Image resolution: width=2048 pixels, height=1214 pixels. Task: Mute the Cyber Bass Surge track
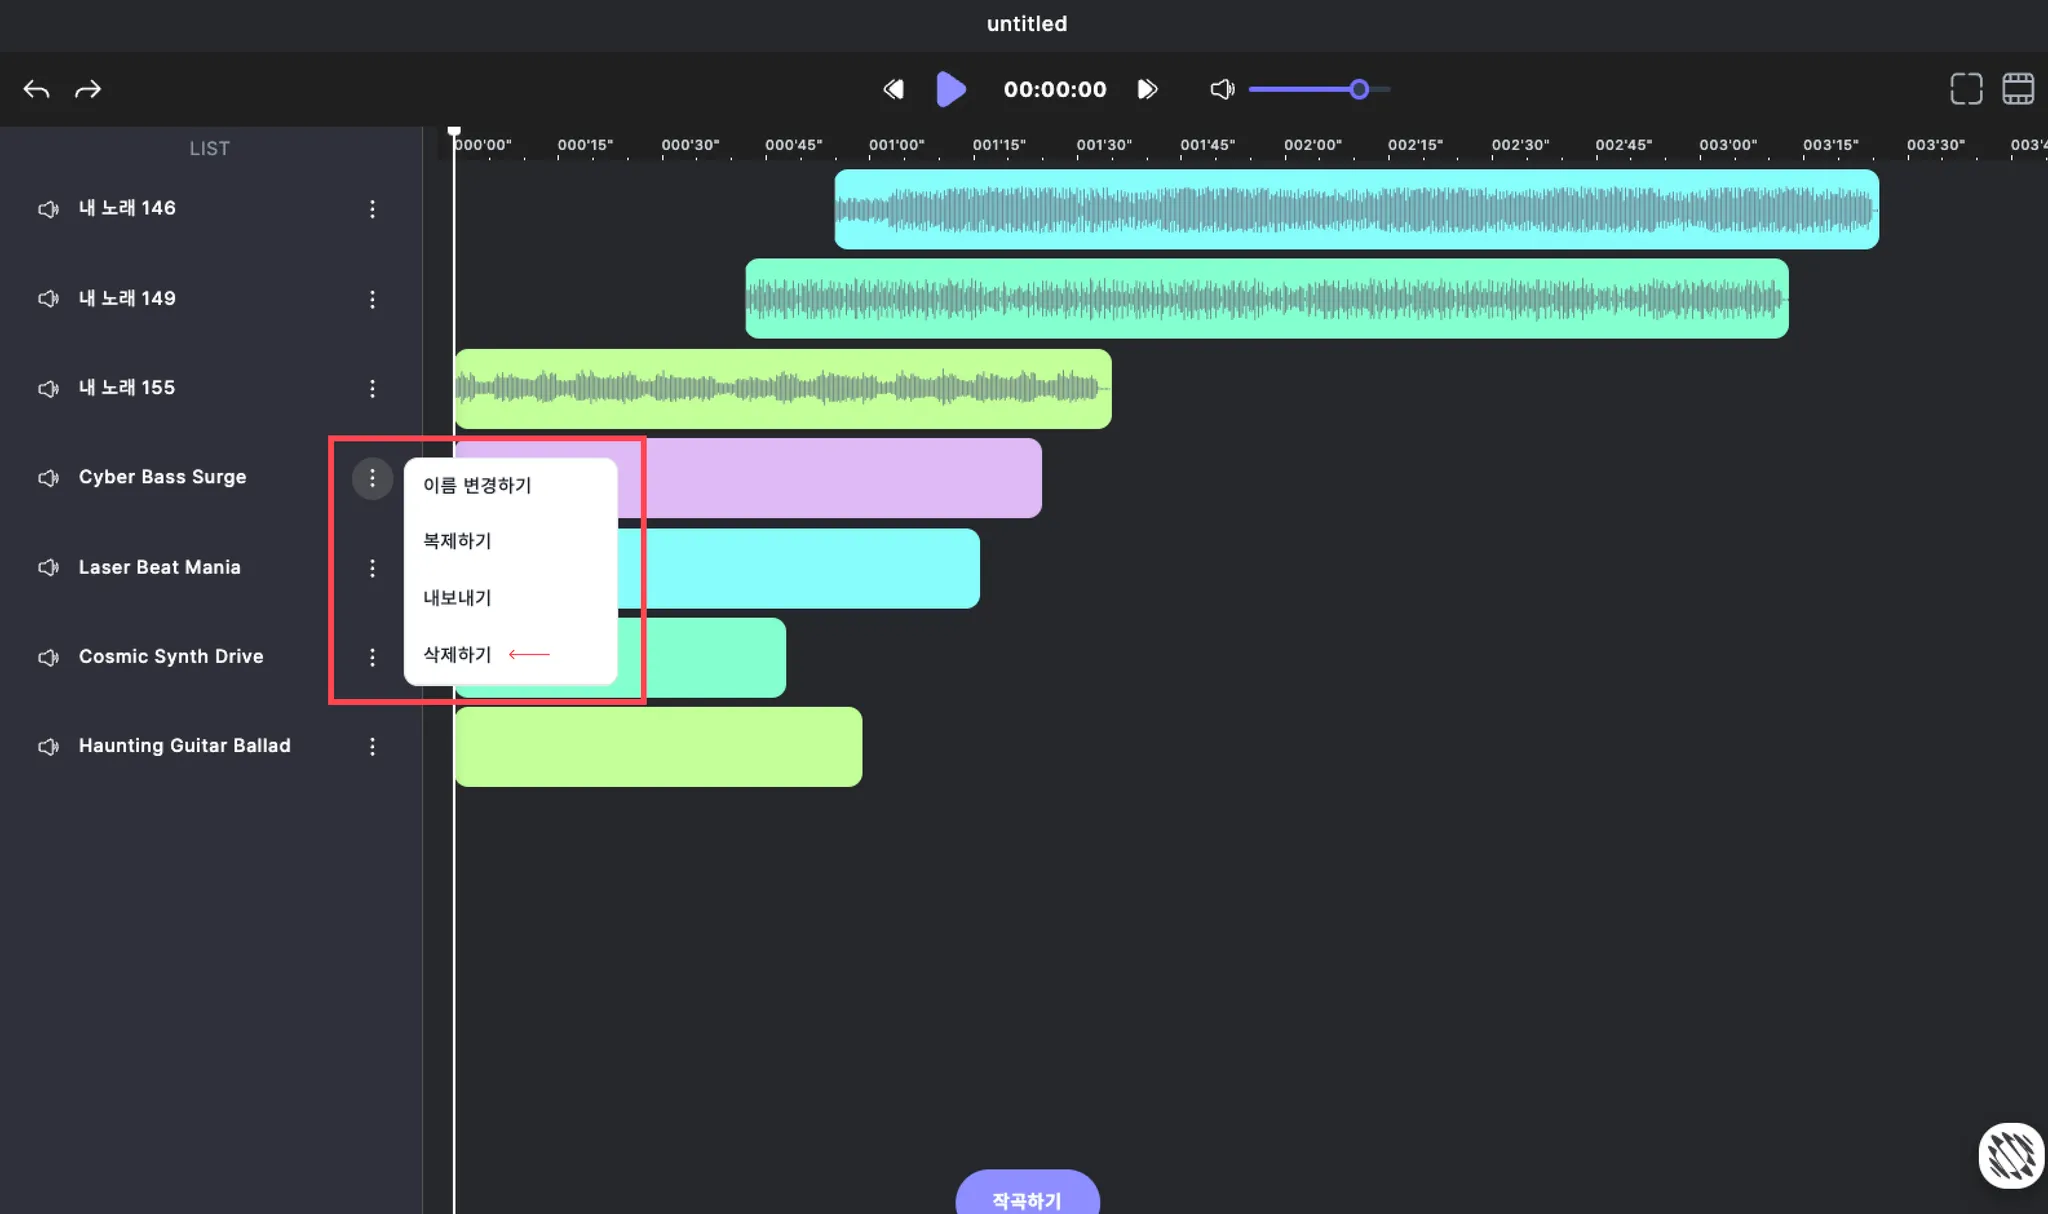[x=48, y=478]
